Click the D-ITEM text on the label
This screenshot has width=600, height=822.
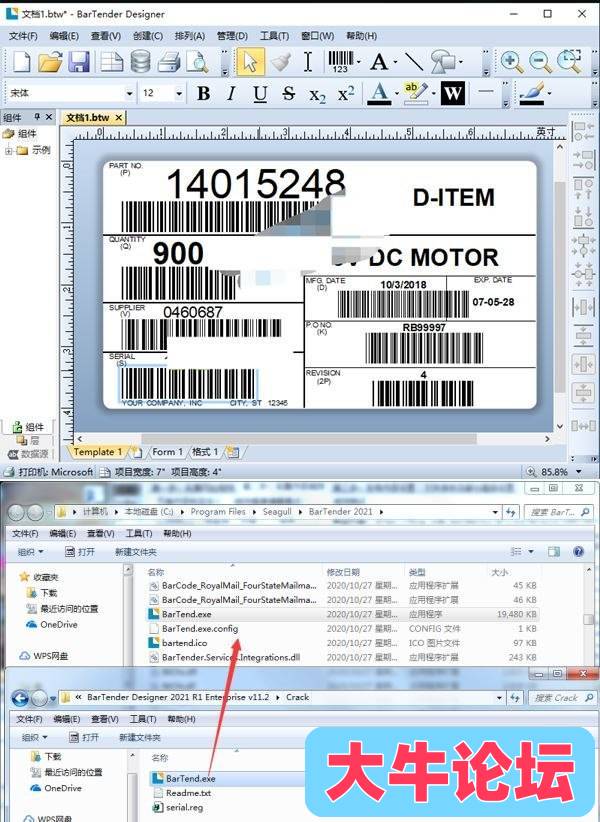(453, 197)
